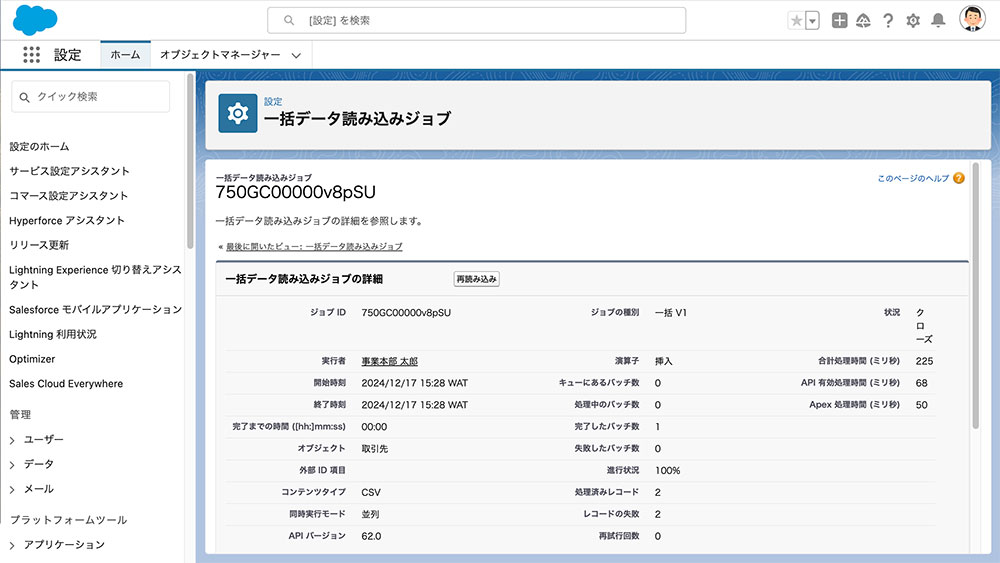1000x563 pixels.
Task: Click the 62.0 API version value
Action: pyautogui.click(x=371, y=536)
